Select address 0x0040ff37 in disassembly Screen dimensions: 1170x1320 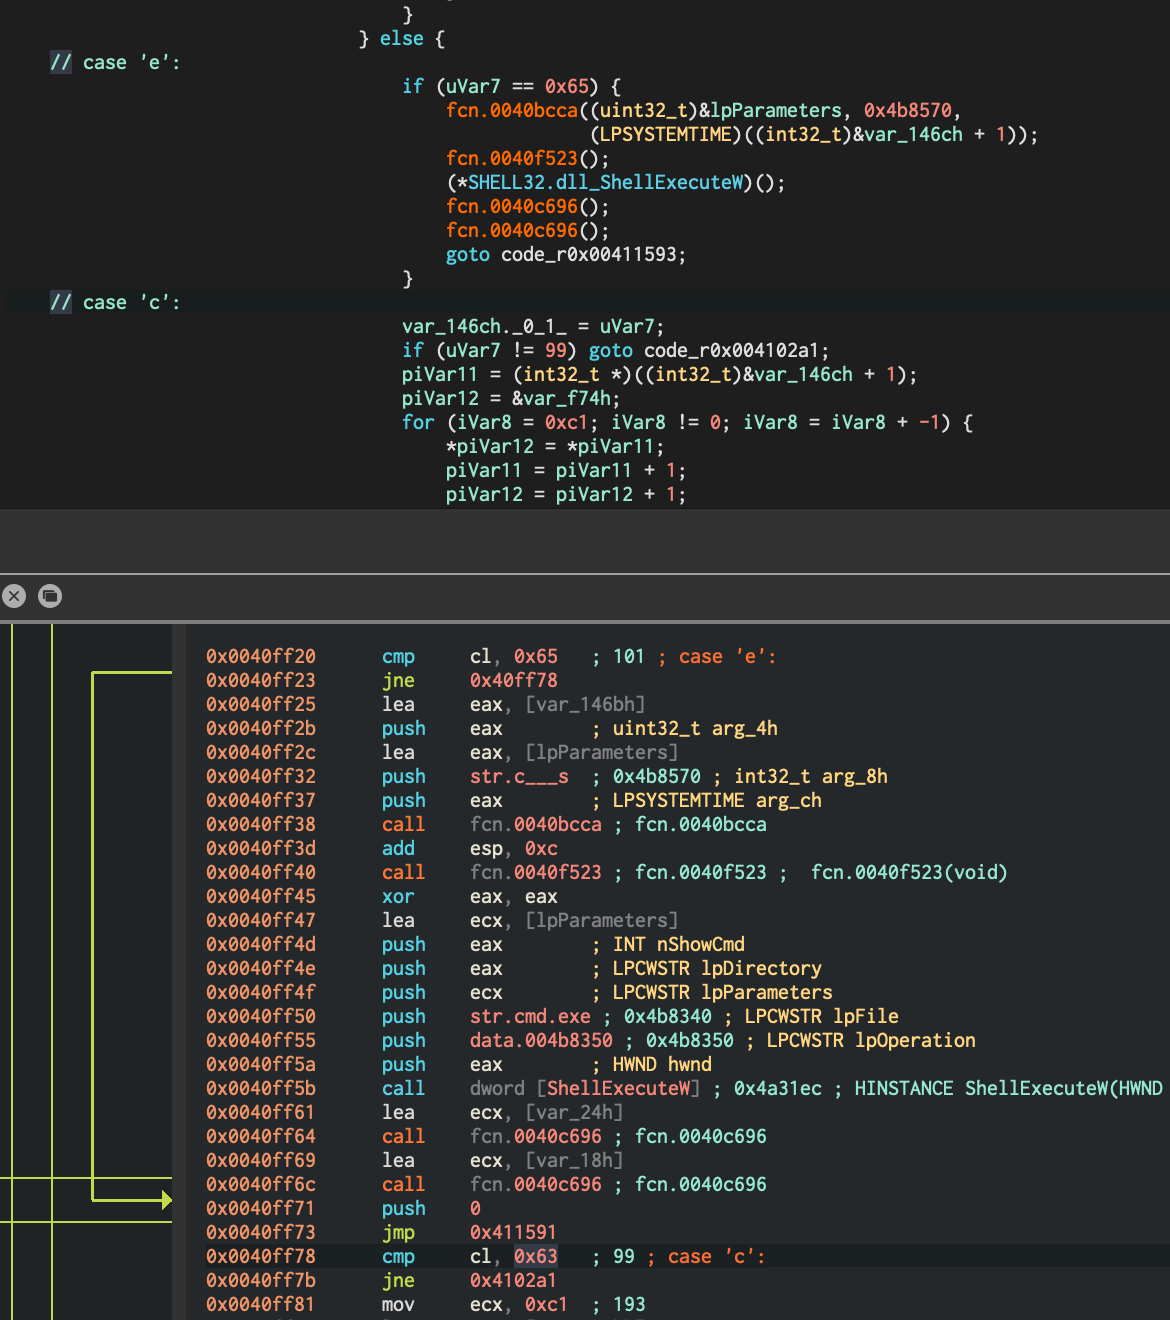coord(261,800)
